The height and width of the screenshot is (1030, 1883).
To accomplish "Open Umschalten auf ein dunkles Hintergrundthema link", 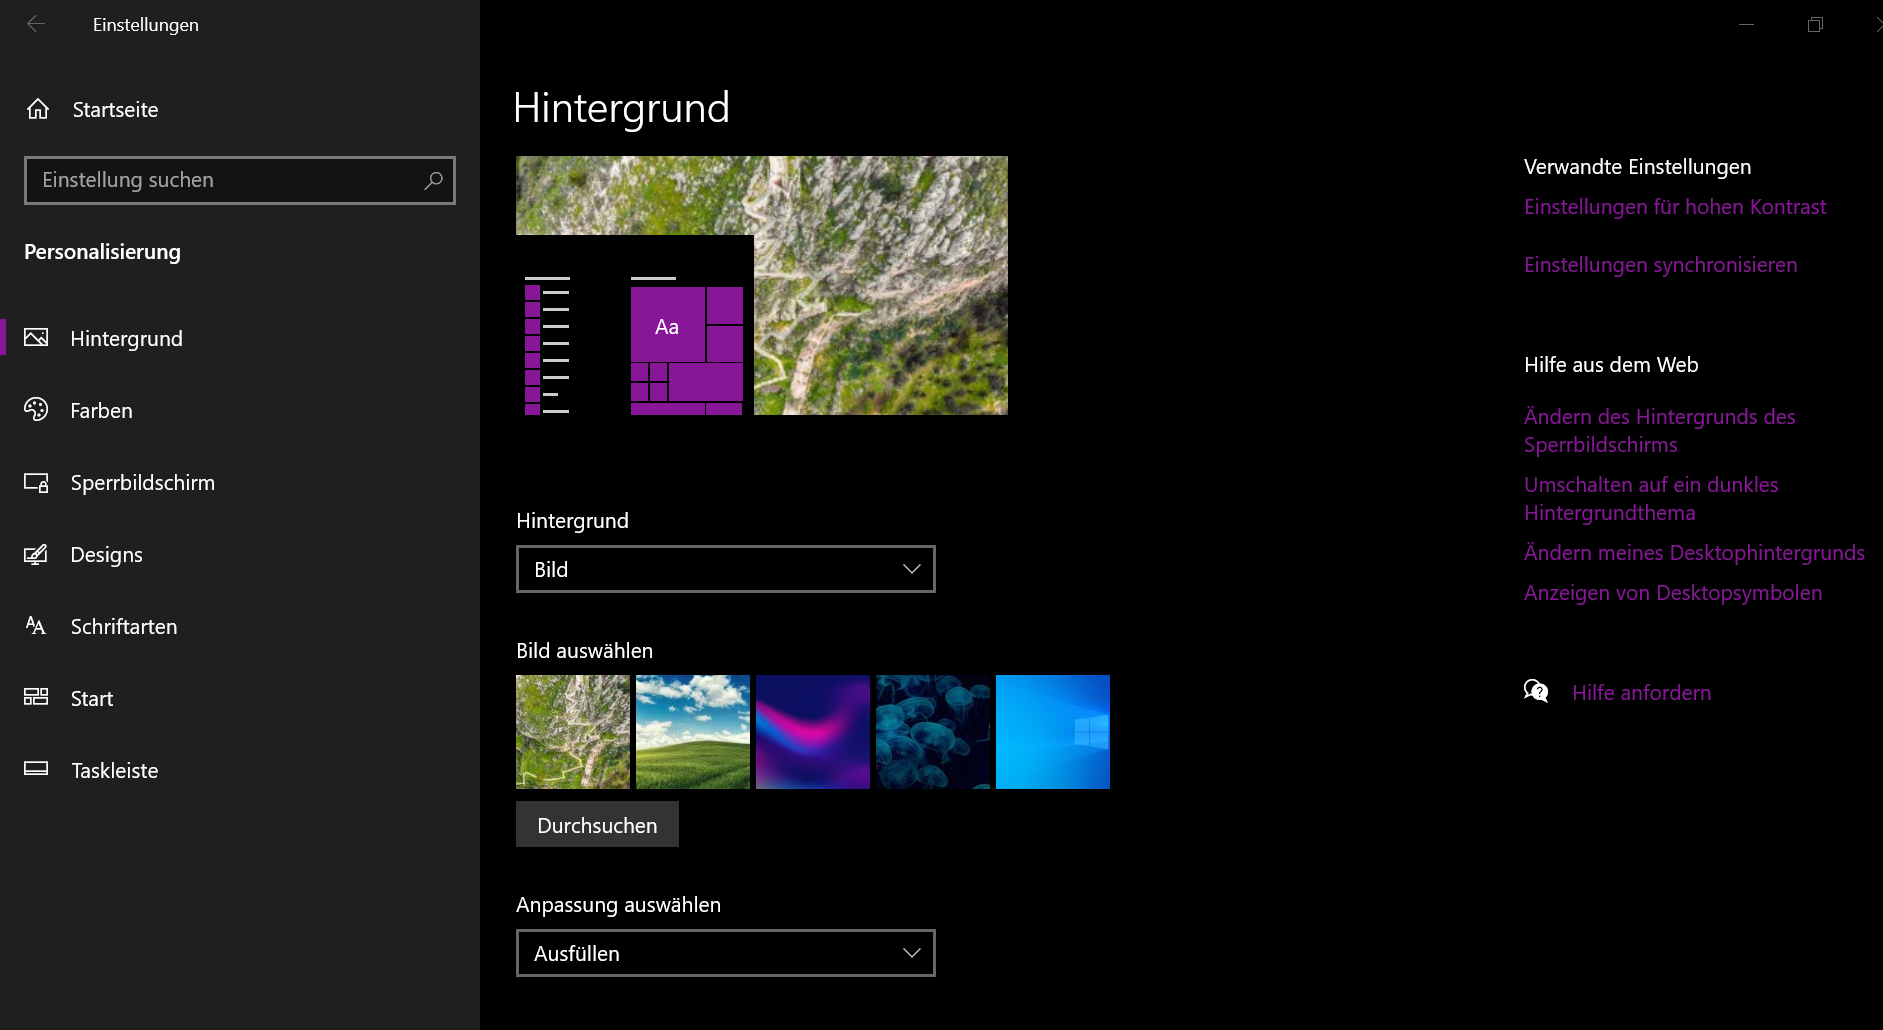I will coord(1651,498).
